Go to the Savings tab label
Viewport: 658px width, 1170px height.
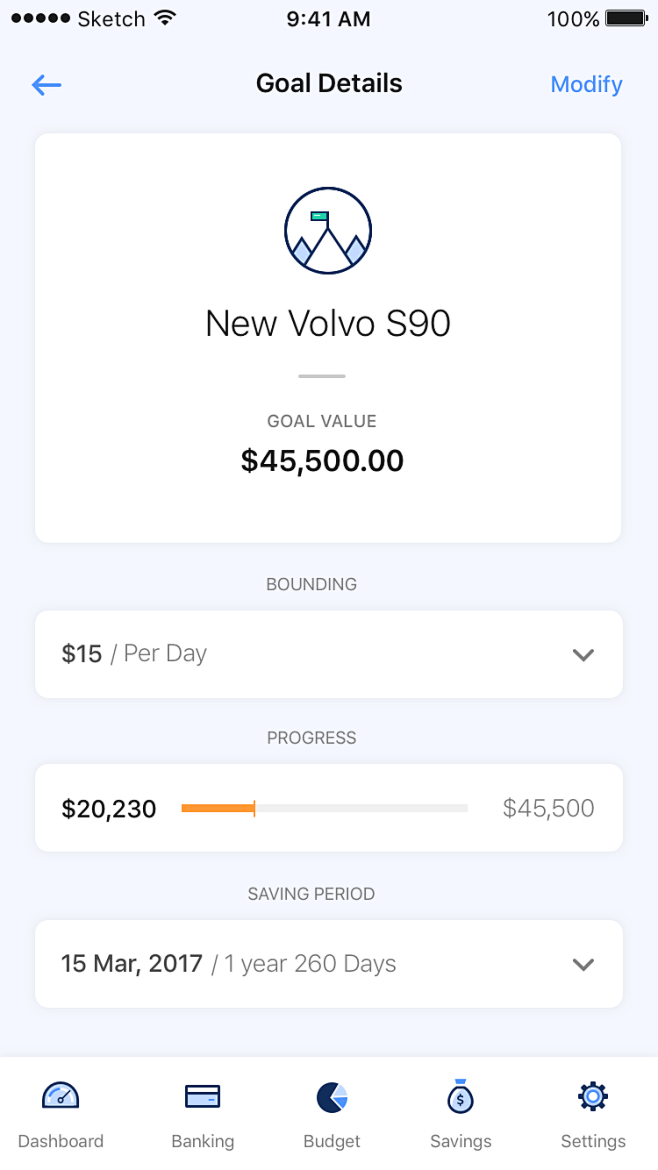coord(461,1141)
